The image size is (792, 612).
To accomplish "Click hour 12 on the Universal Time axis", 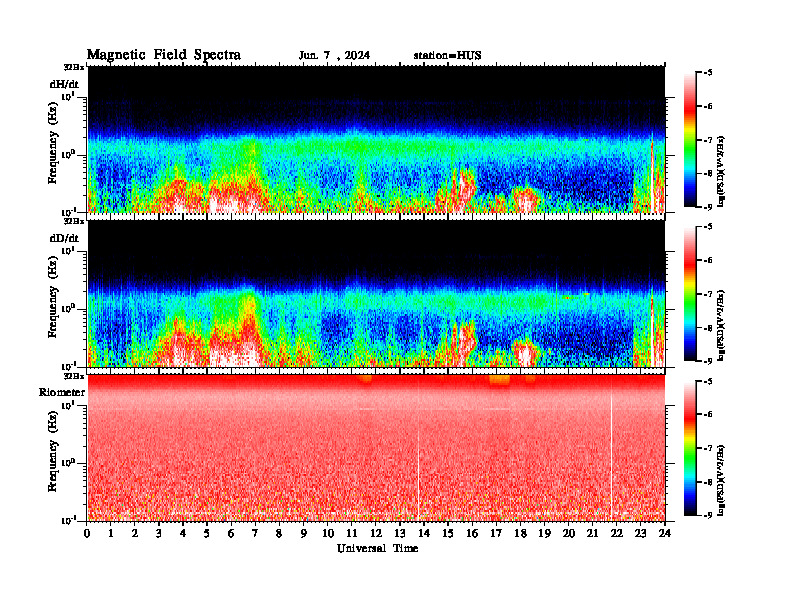I will (x=376, y=534).
